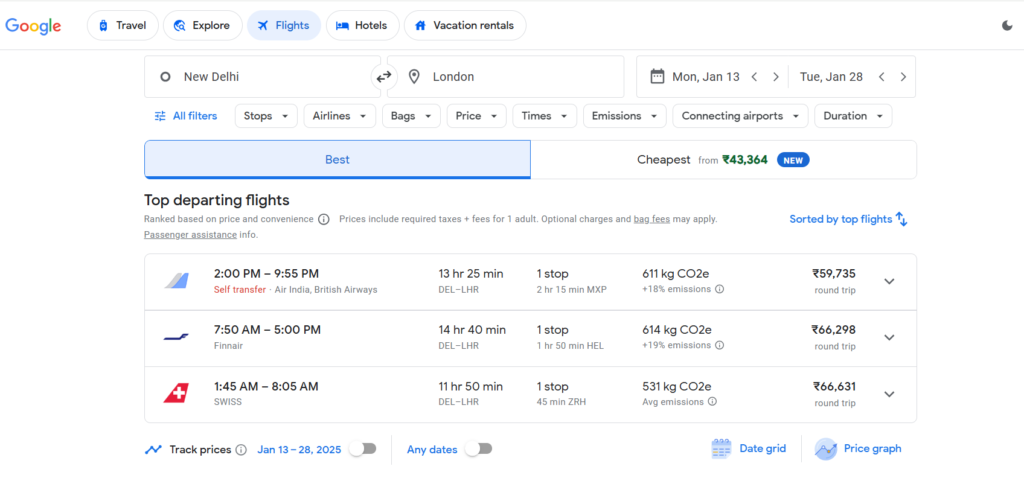This screenshot has height=478, width=1024.
Task: Switch to Vacation rentals tab
Action: [465, 25]
